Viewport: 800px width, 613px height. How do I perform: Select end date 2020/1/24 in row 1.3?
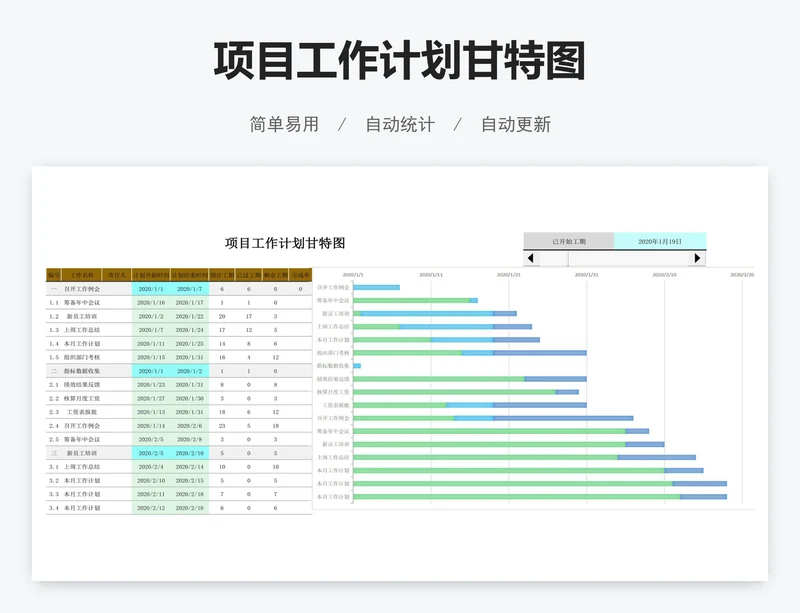(189, 330)
